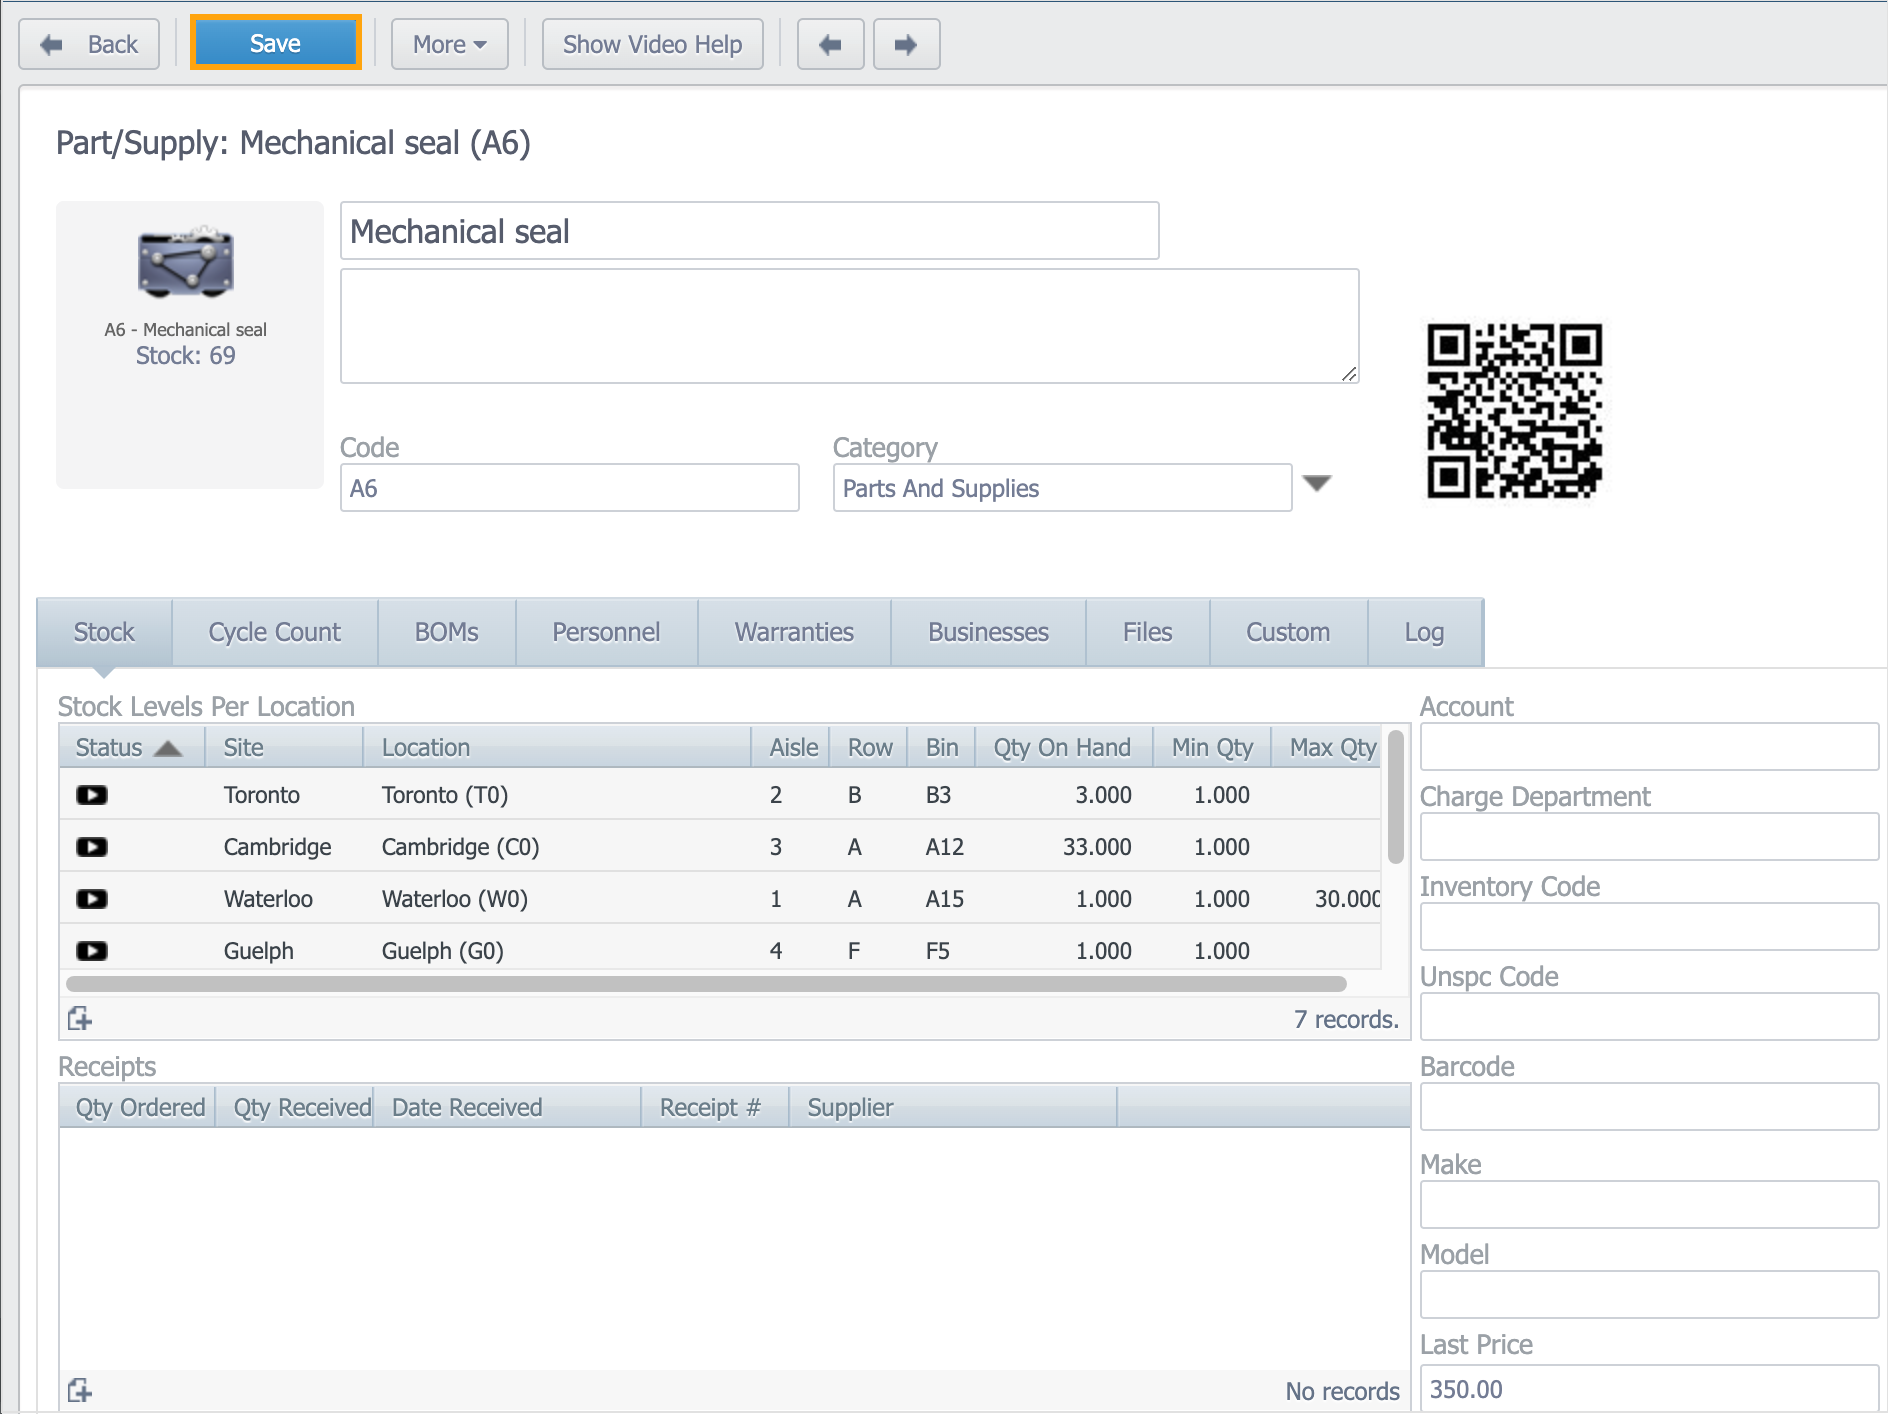The height and width of the screenshot is (1414, 1888).
Task: Select the Stock tab
Action: click(104, 632)
